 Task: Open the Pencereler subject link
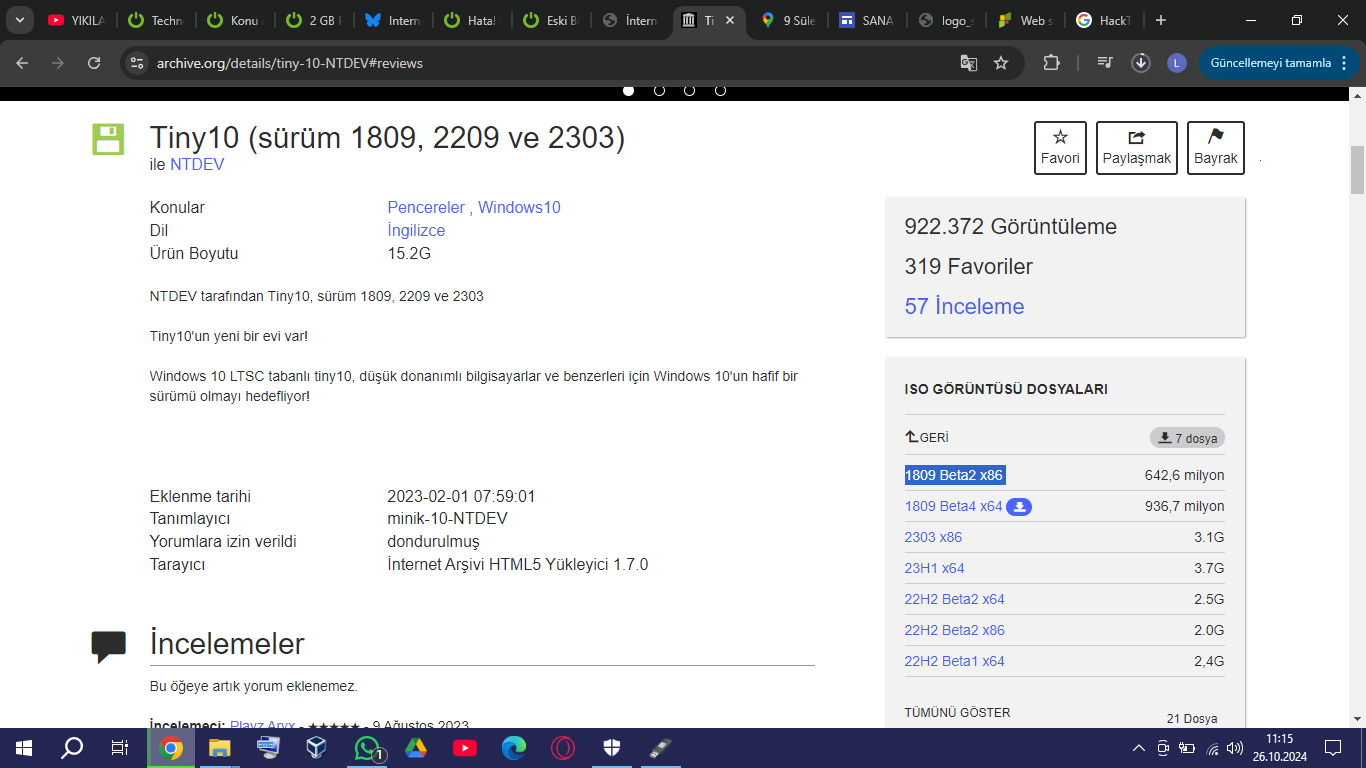pyautogui.click(x=426, y=208)
